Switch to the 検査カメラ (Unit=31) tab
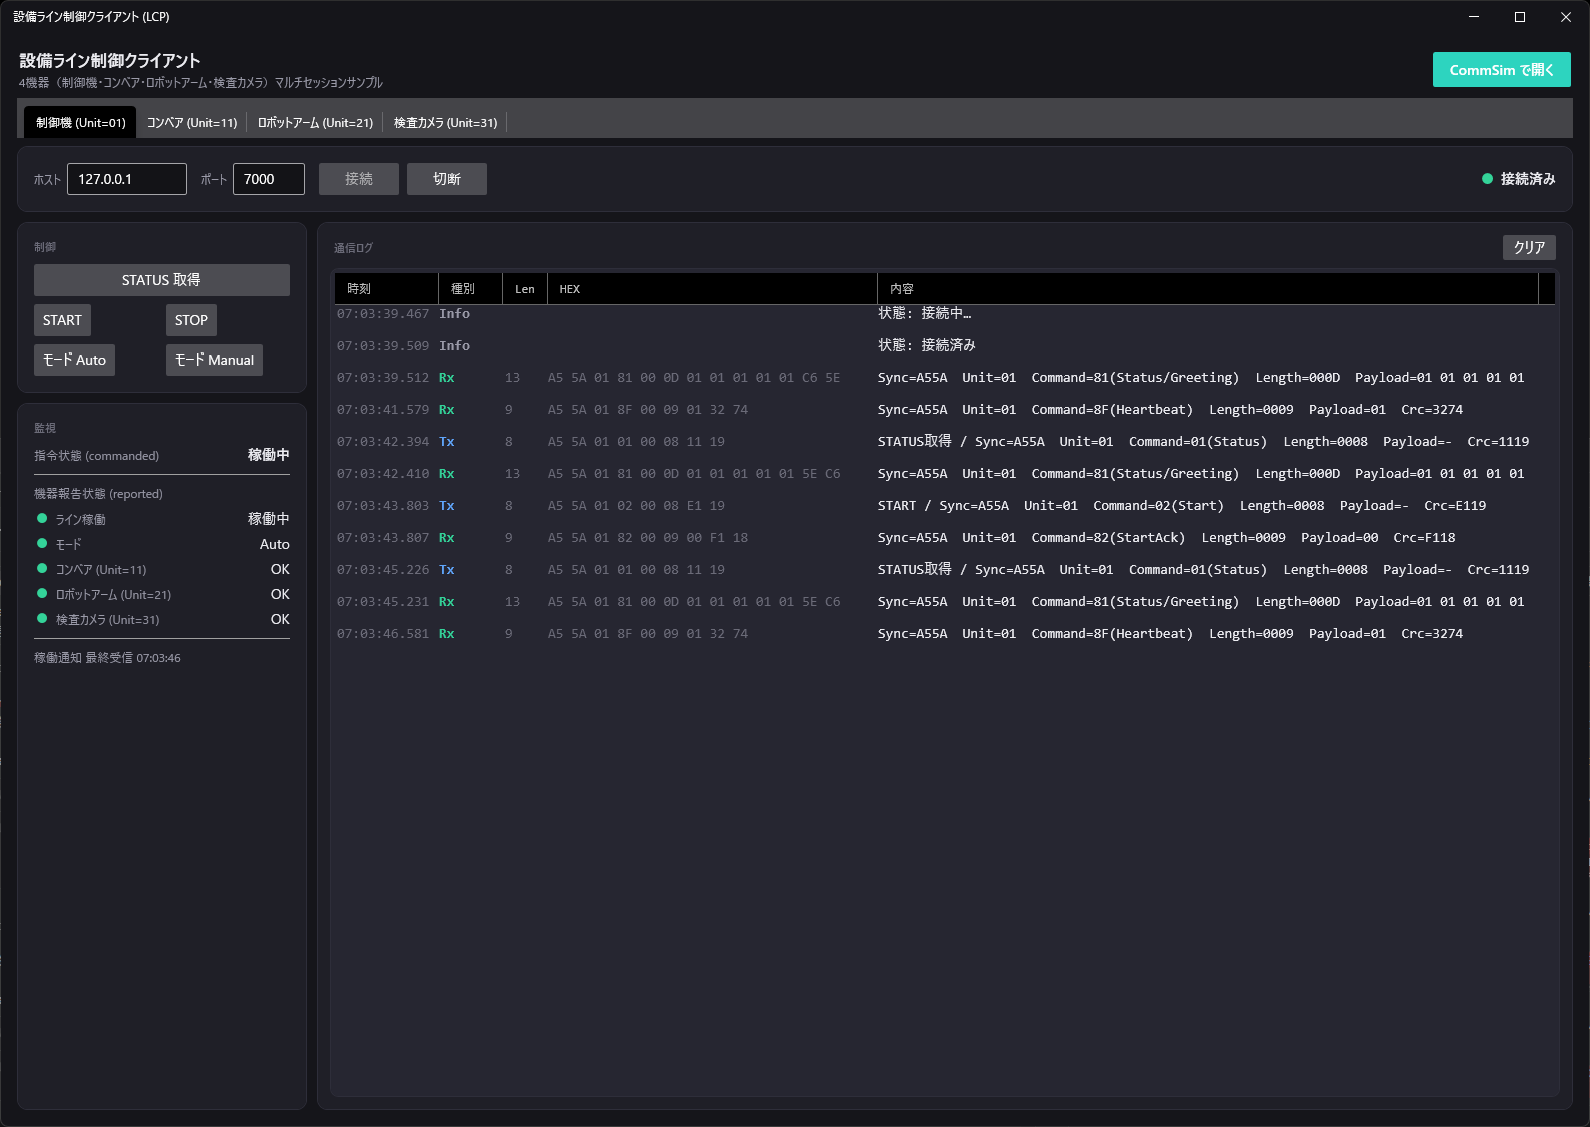 [445, 122]
